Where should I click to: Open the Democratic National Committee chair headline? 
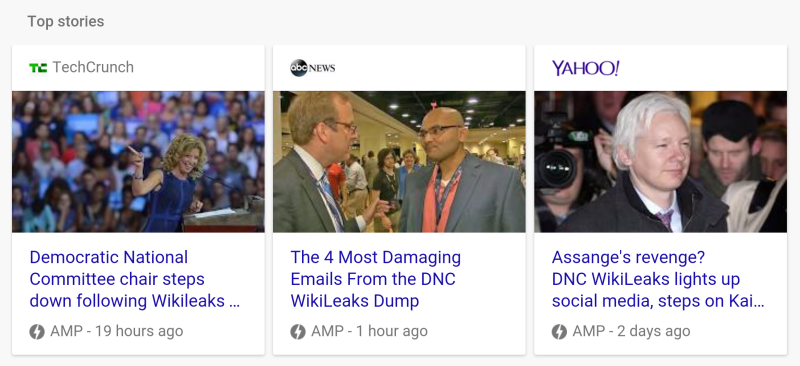[135, 279]
